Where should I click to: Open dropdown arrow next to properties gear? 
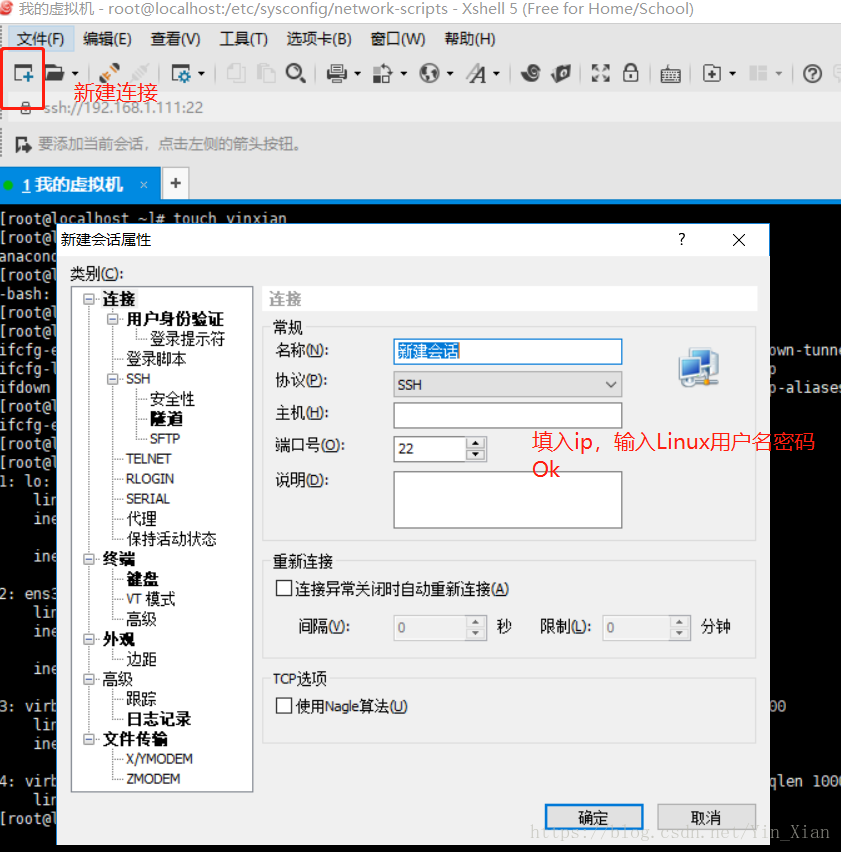[x=201, y=73]
